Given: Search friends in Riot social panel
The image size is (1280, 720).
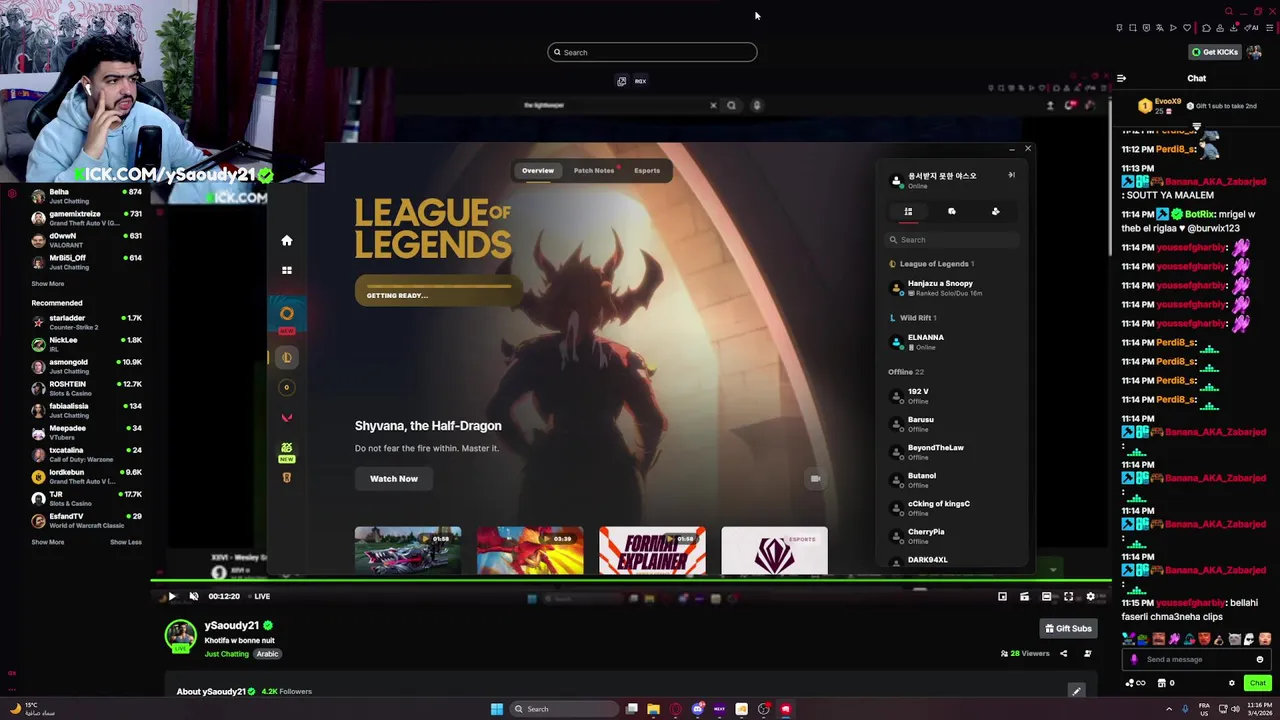Looking at the screenshot, I should (952, 240).
